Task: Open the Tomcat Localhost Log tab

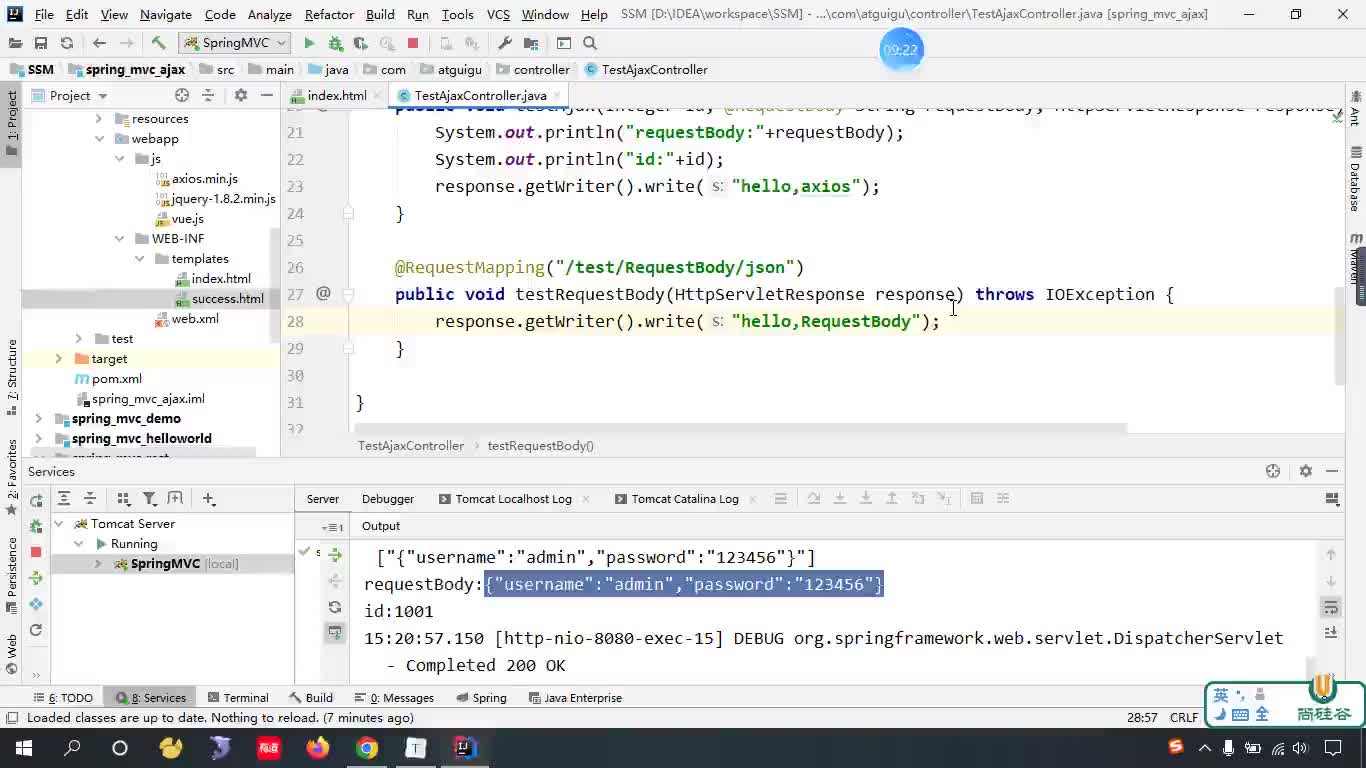Action: tap(513, 499)
